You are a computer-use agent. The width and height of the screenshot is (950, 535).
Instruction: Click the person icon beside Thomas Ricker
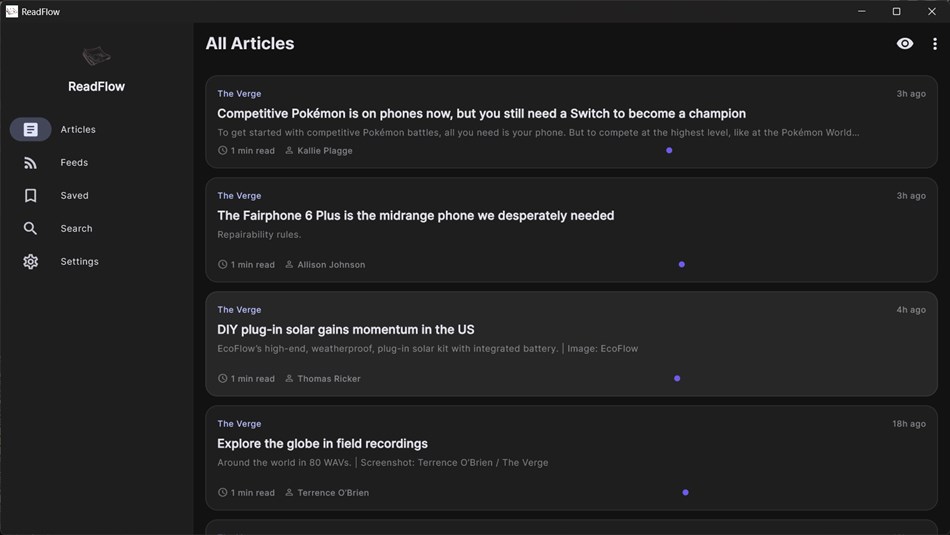pyautogui.click(x=289, y=378)
